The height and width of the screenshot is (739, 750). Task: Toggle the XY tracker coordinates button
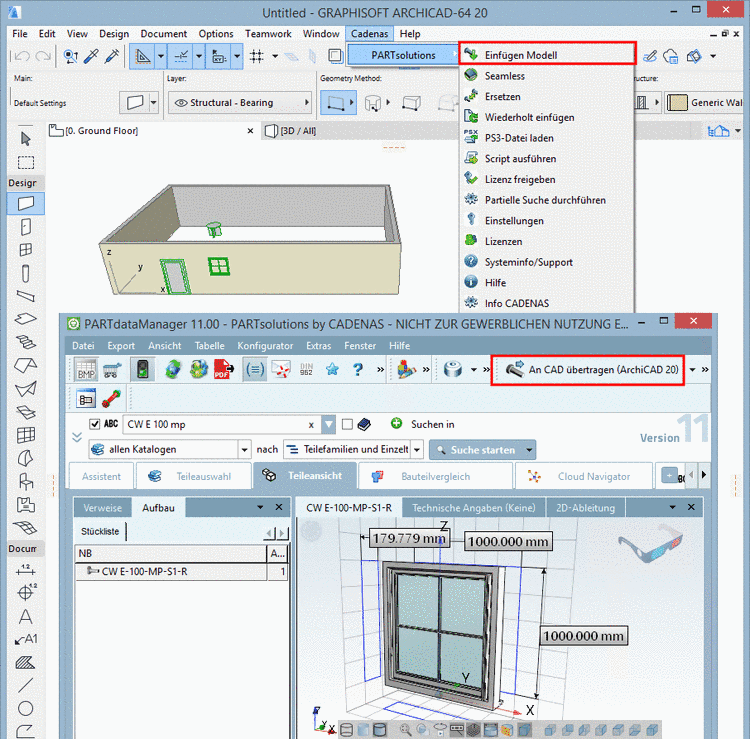pyautogui.click(x=219, y=56)
